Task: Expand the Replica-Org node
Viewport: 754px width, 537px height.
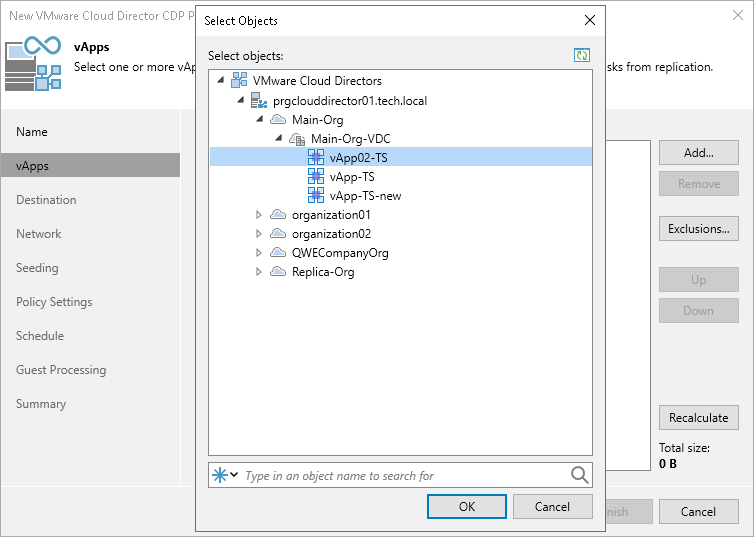Action: point(259,272)
